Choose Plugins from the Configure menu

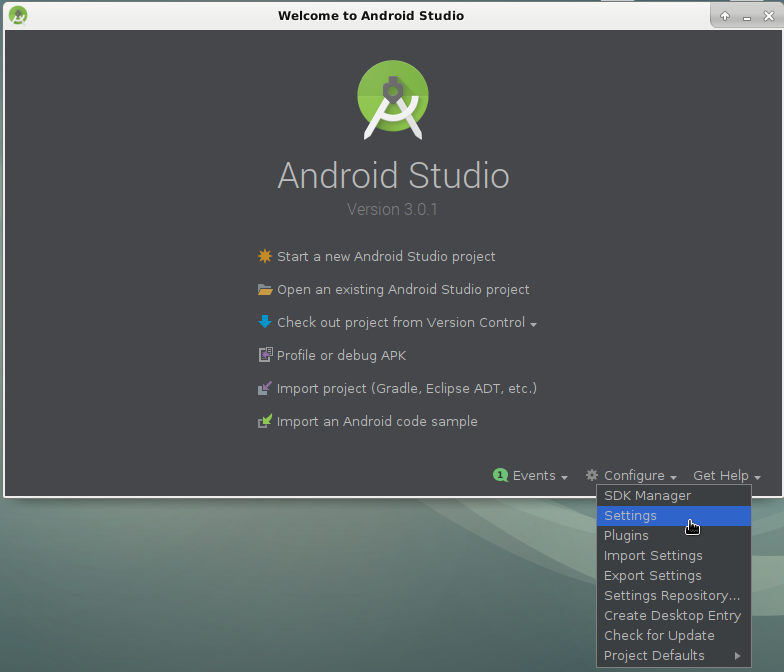pyautogui.click(x=626, y=535)
